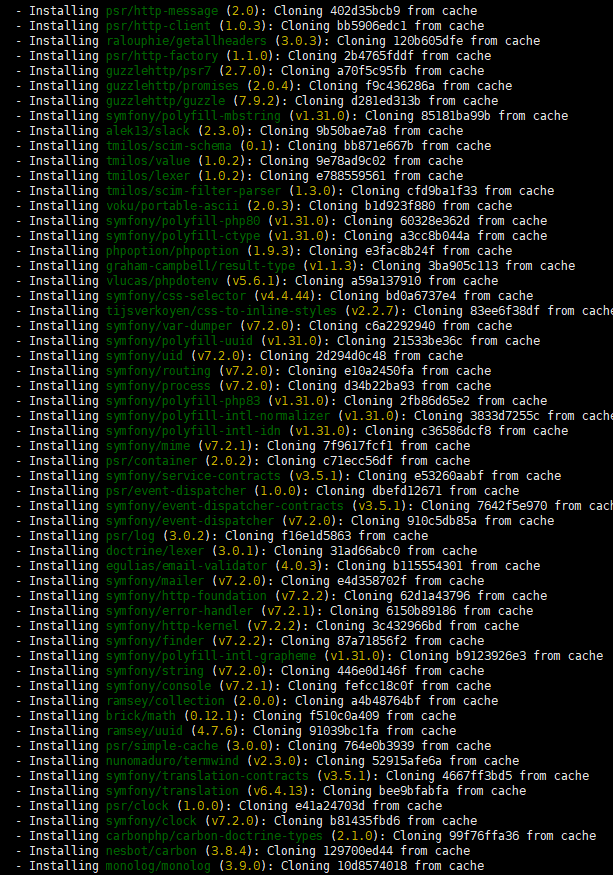Click symfony/service-contracts package name
The image size is (613, 875).
(x=193, y=477)
